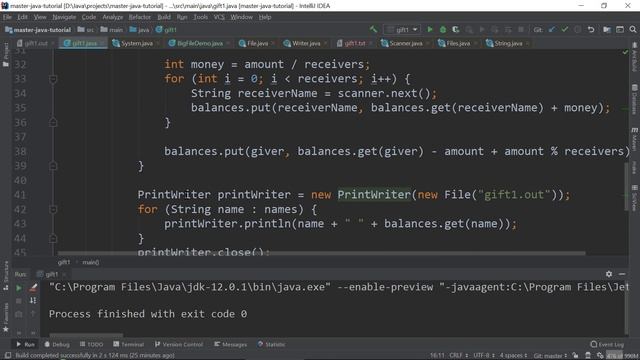Hide the Run tool window

pos(622,274)
